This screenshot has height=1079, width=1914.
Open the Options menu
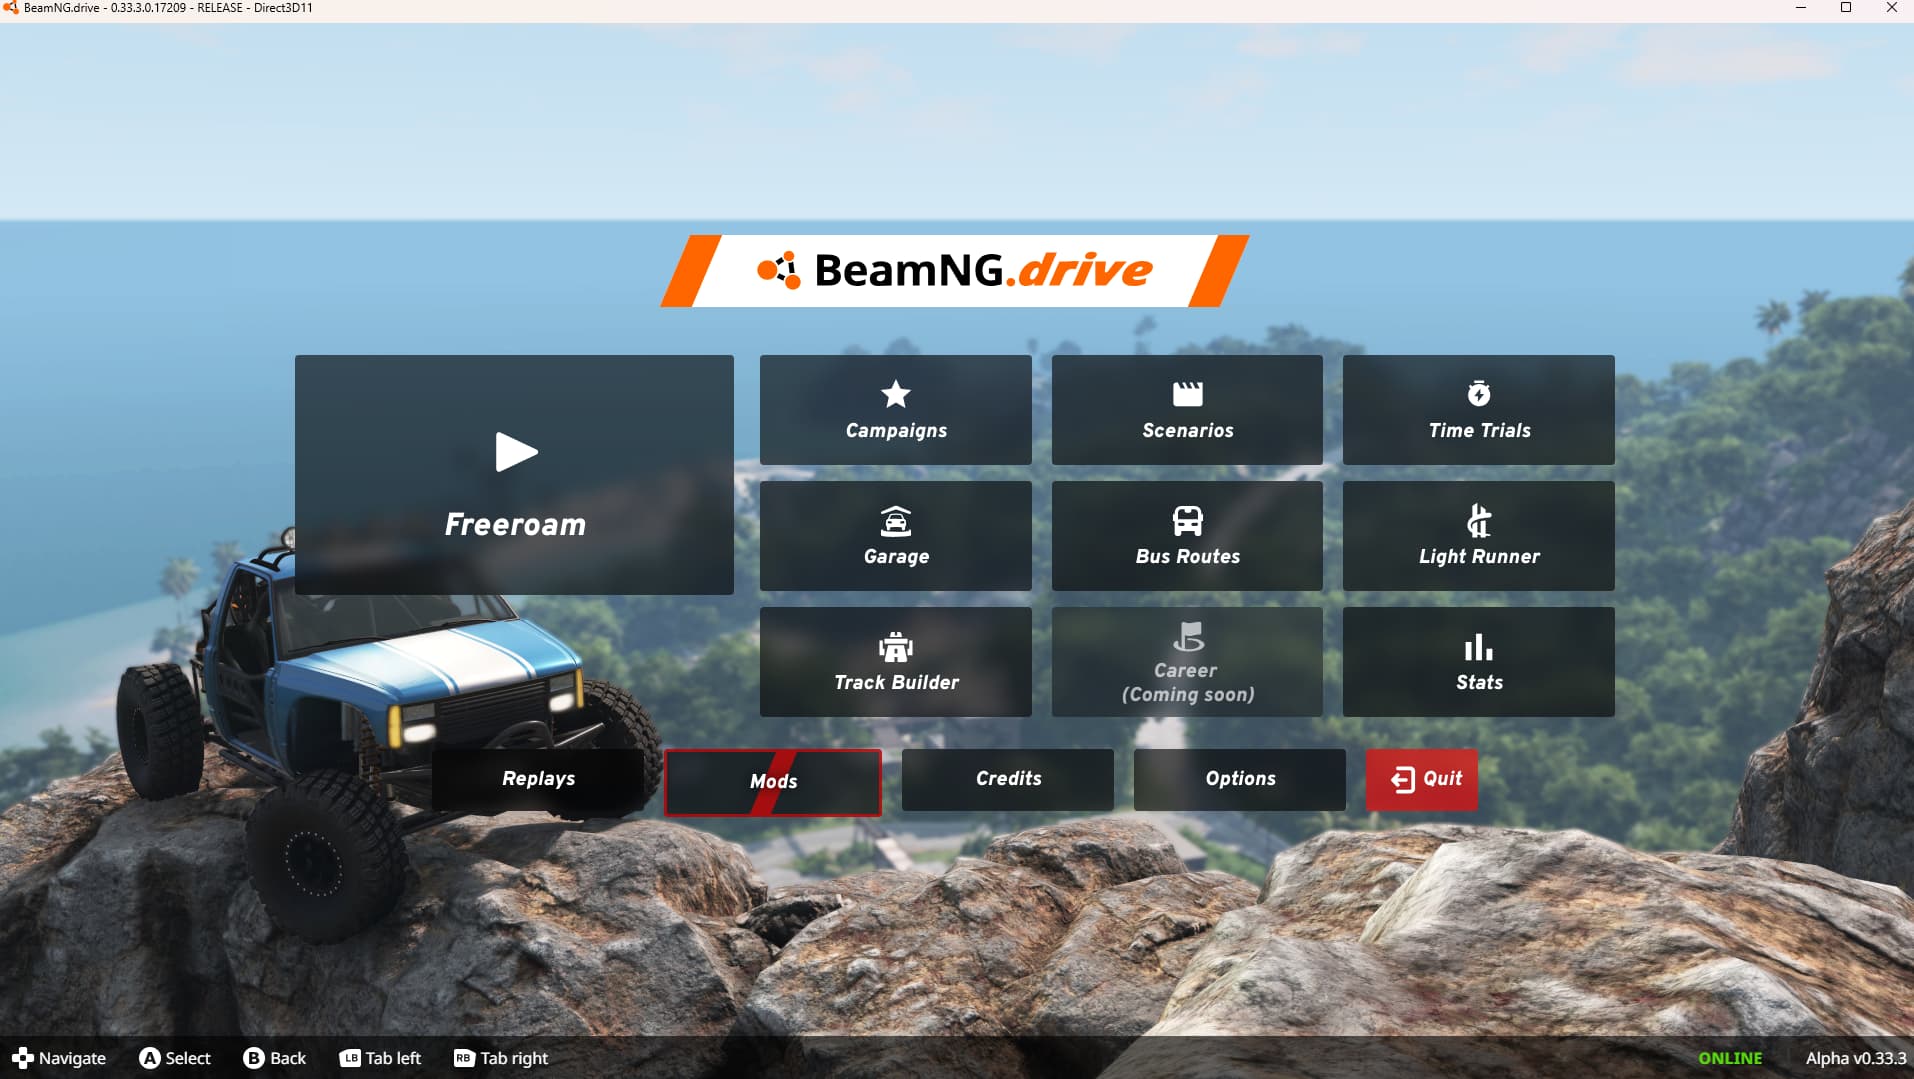[1239, 779]
